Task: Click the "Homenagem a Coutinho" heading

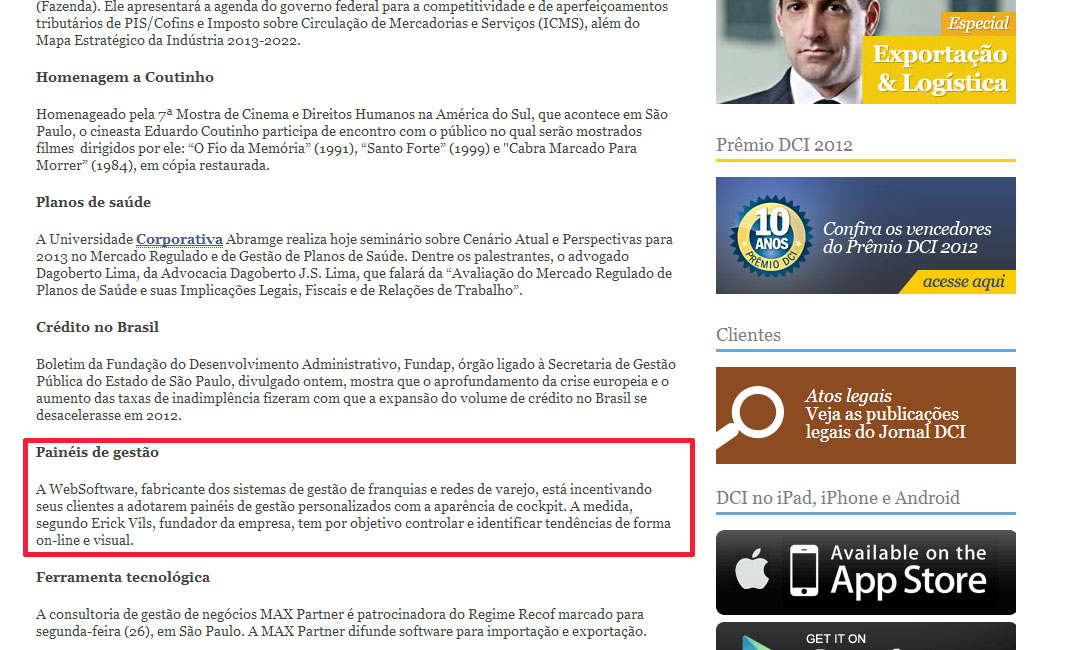Action: click(x=125, y=77)
